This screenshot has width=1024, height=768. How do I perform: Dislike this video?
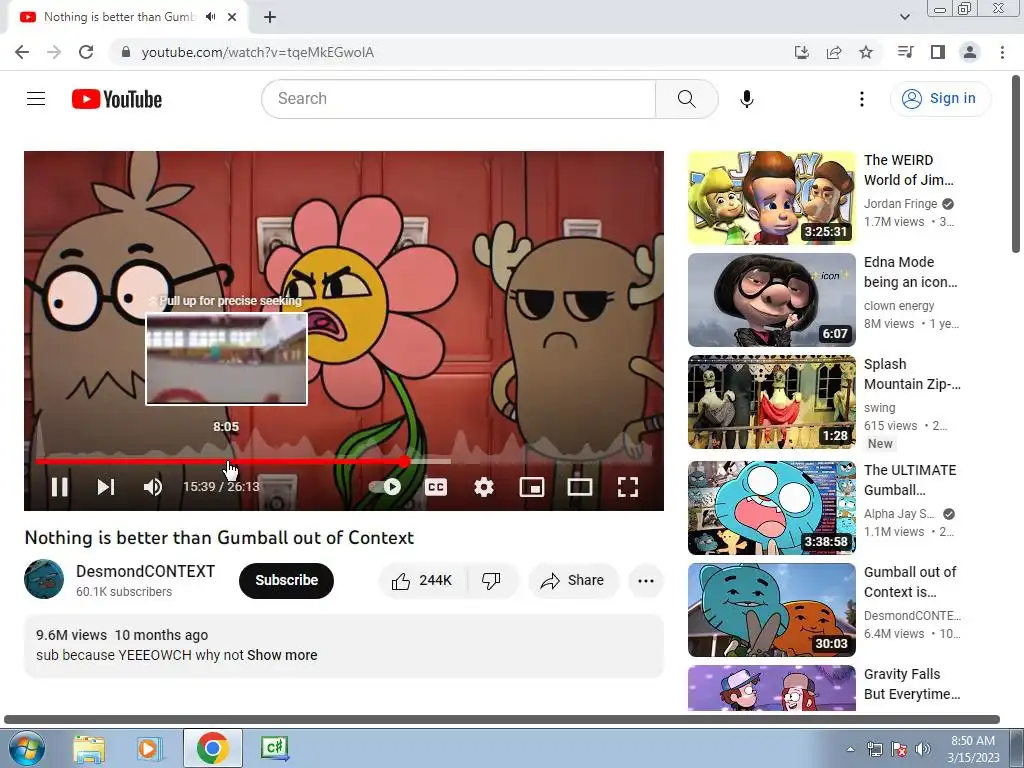tap(491, 581)
